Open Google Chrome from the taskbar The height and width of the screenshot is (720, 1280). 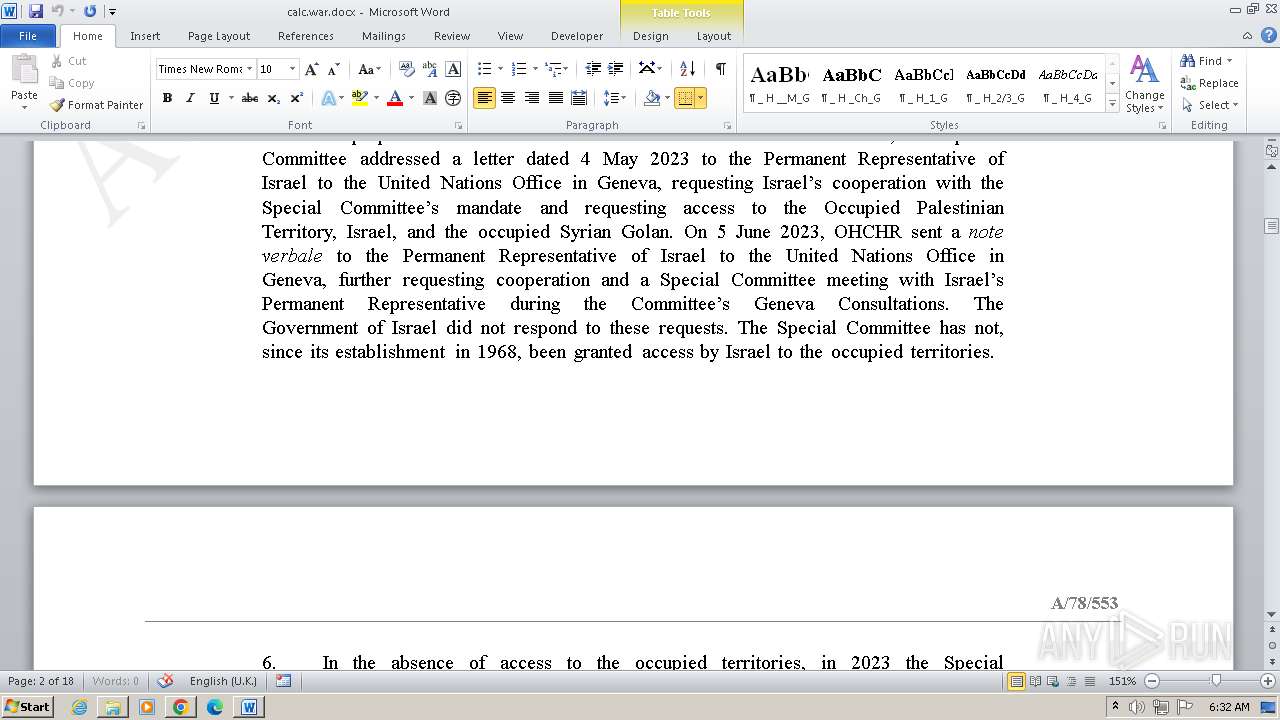click(x=180, y=707)
